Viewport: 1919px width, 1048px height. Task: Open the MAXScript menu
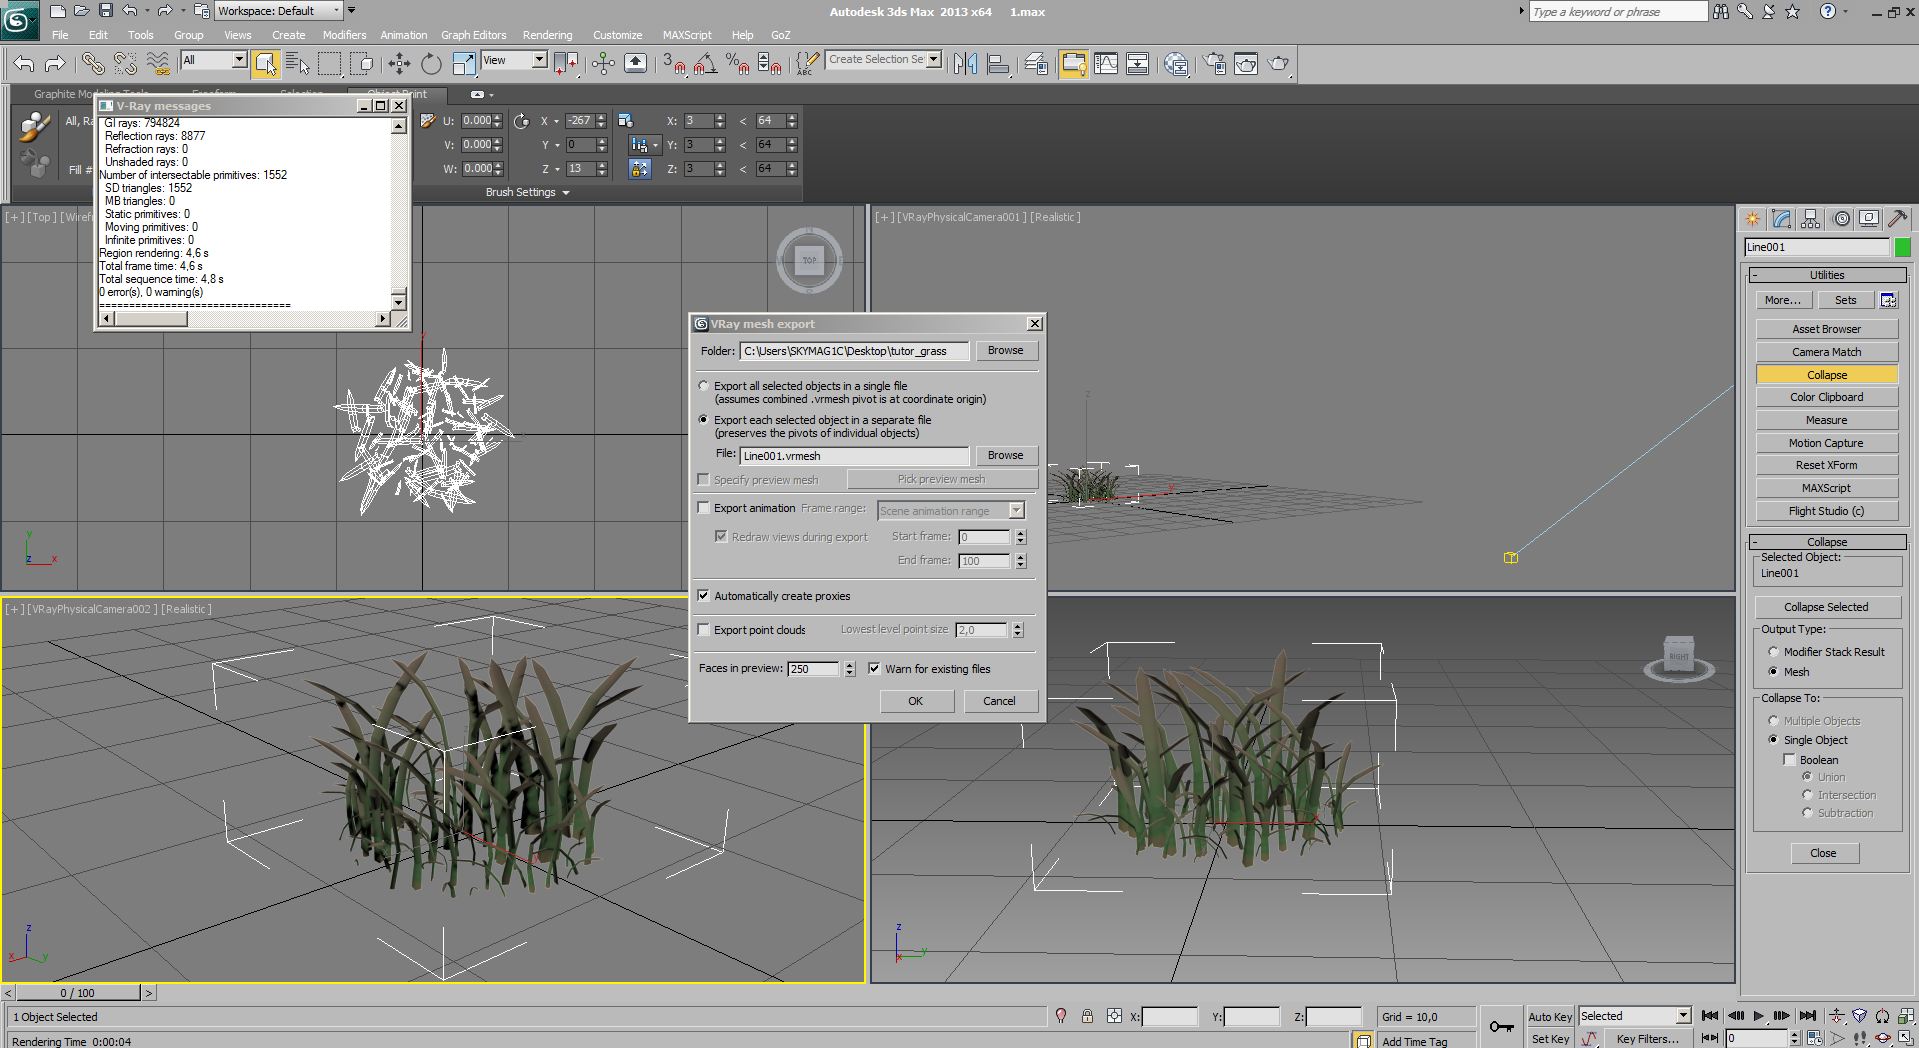(687, 35)
